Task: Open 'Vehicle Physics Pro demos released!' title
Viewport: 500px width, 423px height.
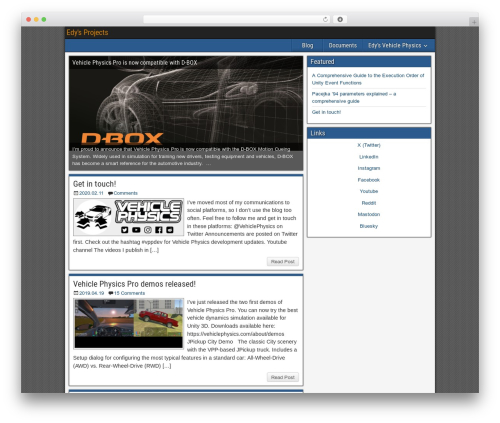Action: coord(134,284)
